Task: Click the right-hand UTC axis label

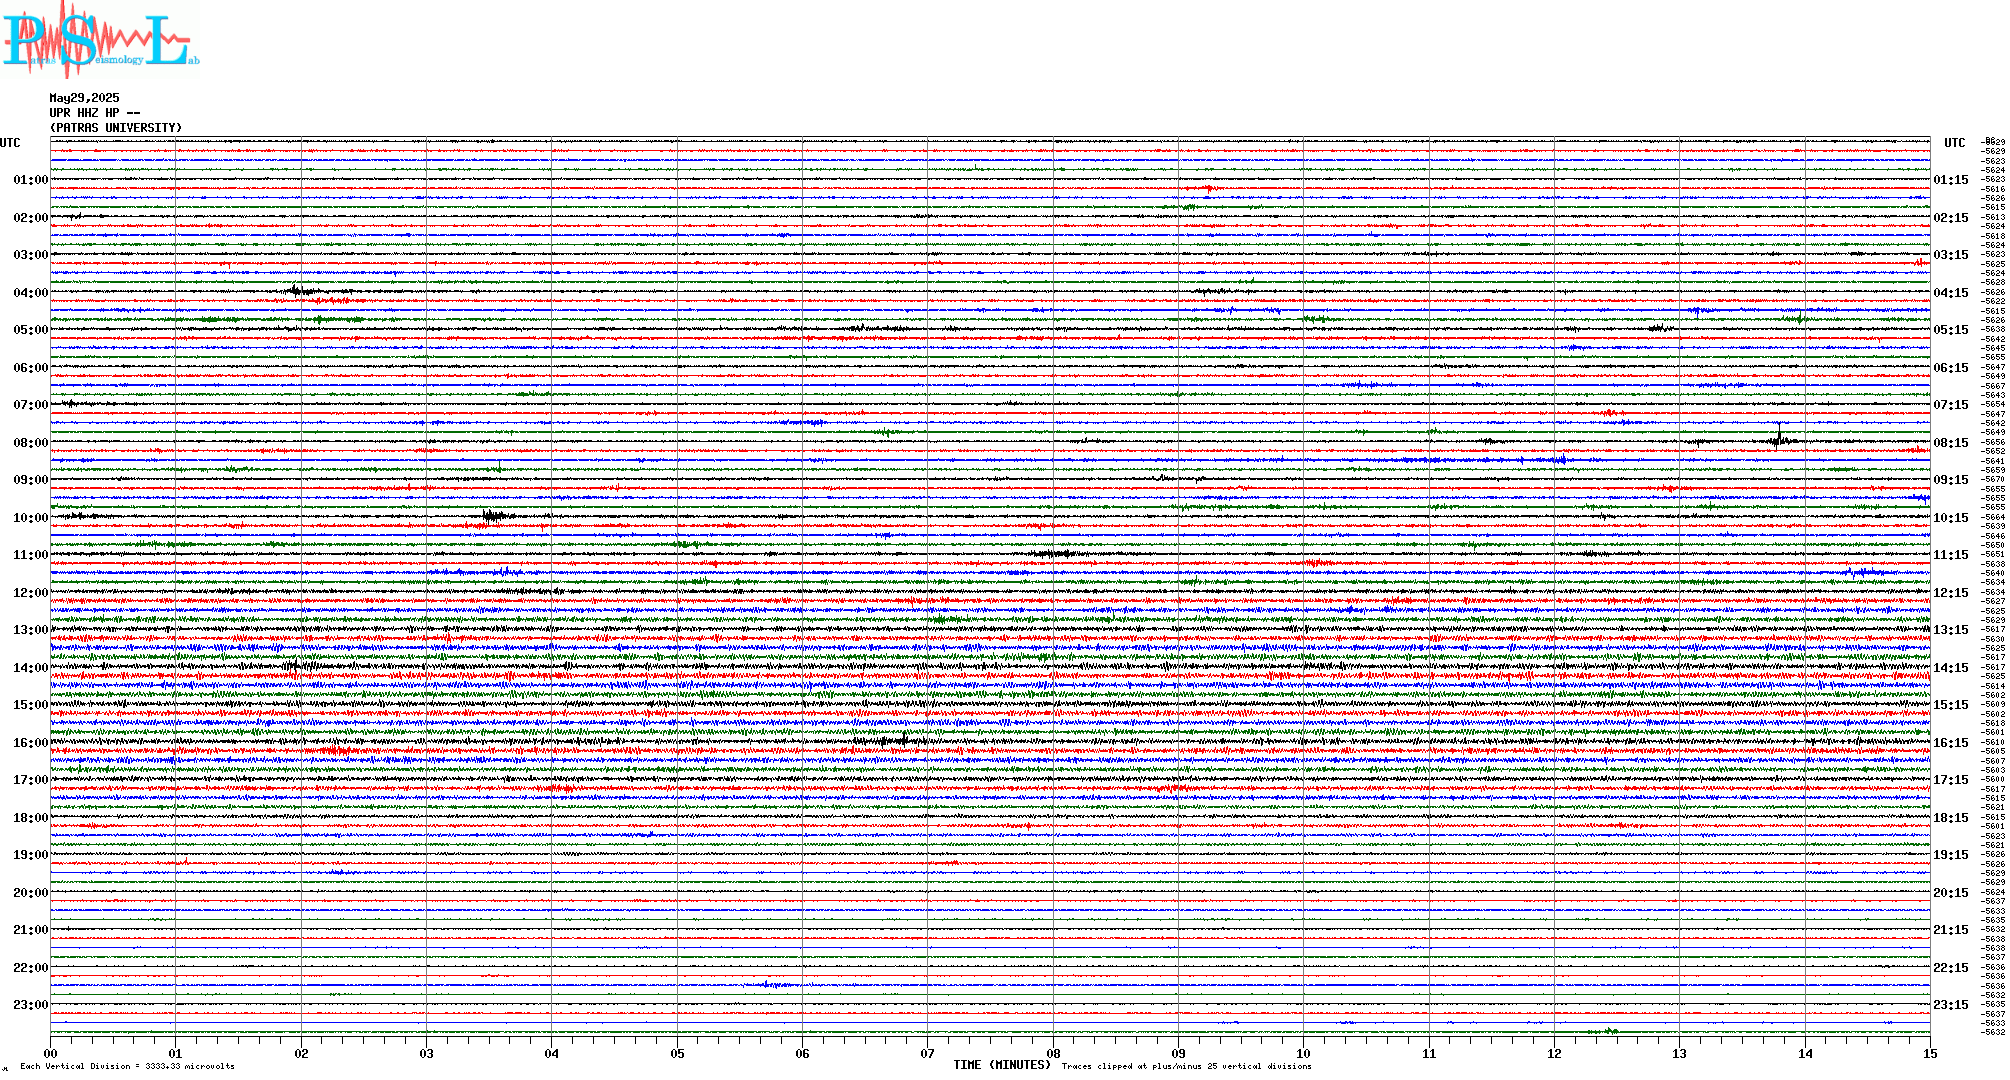Action: (x=1955, y=143)
